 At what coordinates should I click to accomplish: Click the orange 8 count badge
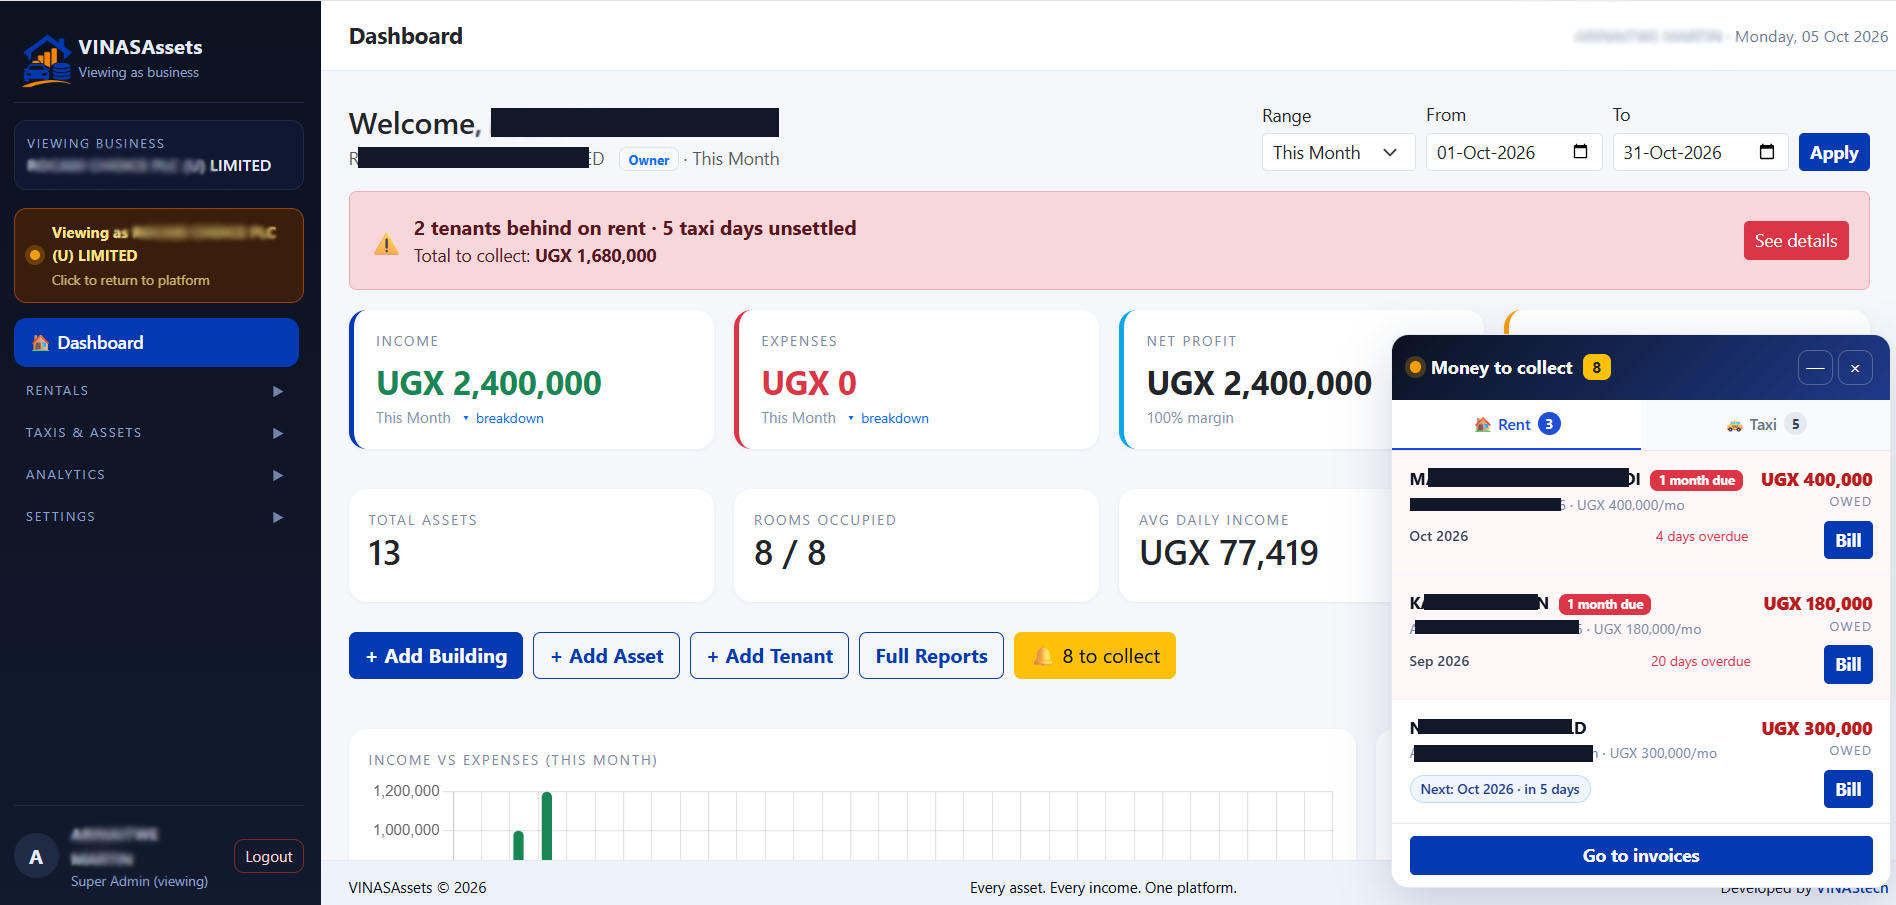[x=1596, y=368]
